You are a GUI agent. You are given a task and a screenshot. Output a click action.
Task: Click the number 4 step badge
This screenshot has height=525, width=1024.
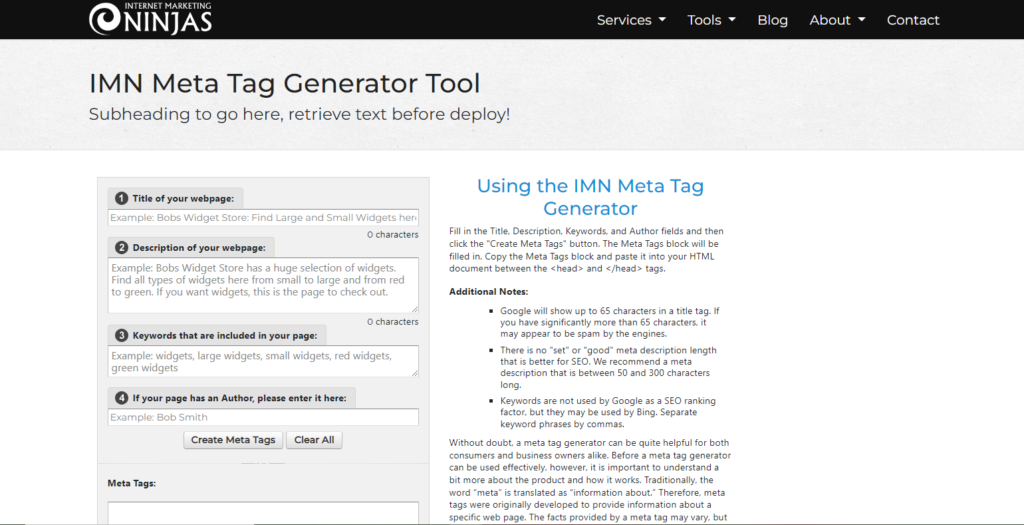tap(121, 398)
